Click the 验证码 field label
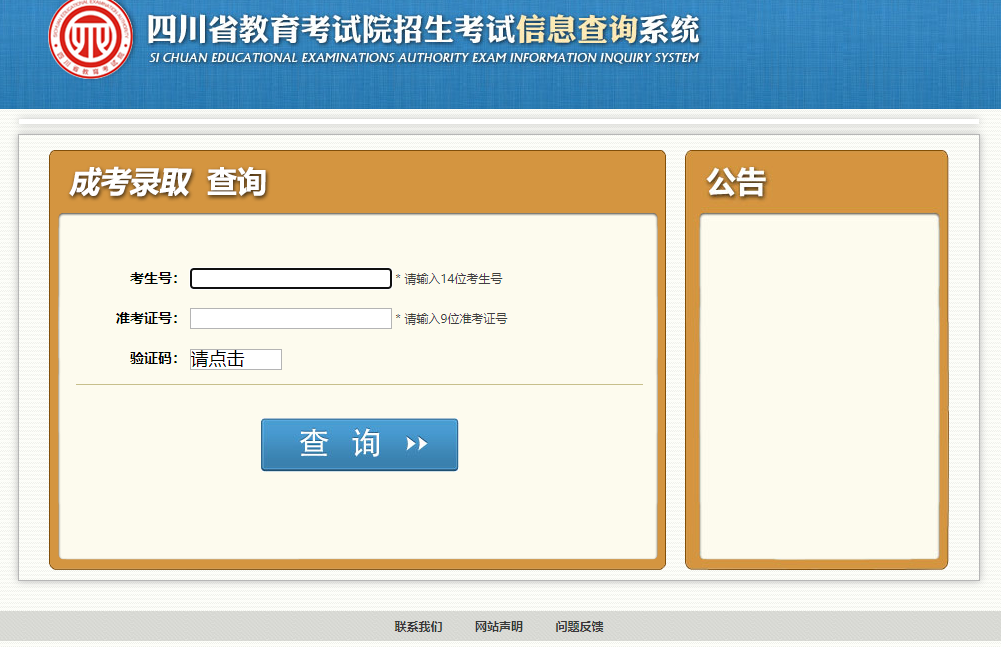Viewport: 1001px width, 647px height. pos(153,359)
